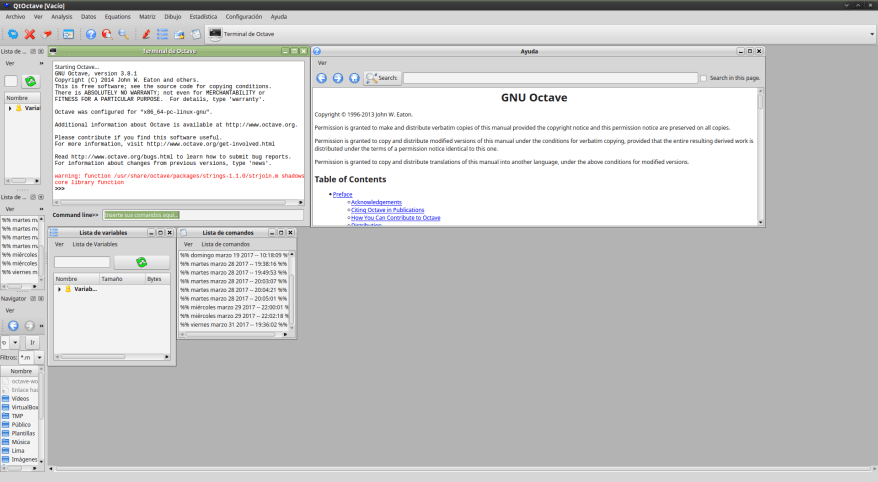Open Citing Octave in Publications link

(x=387, y=210)
